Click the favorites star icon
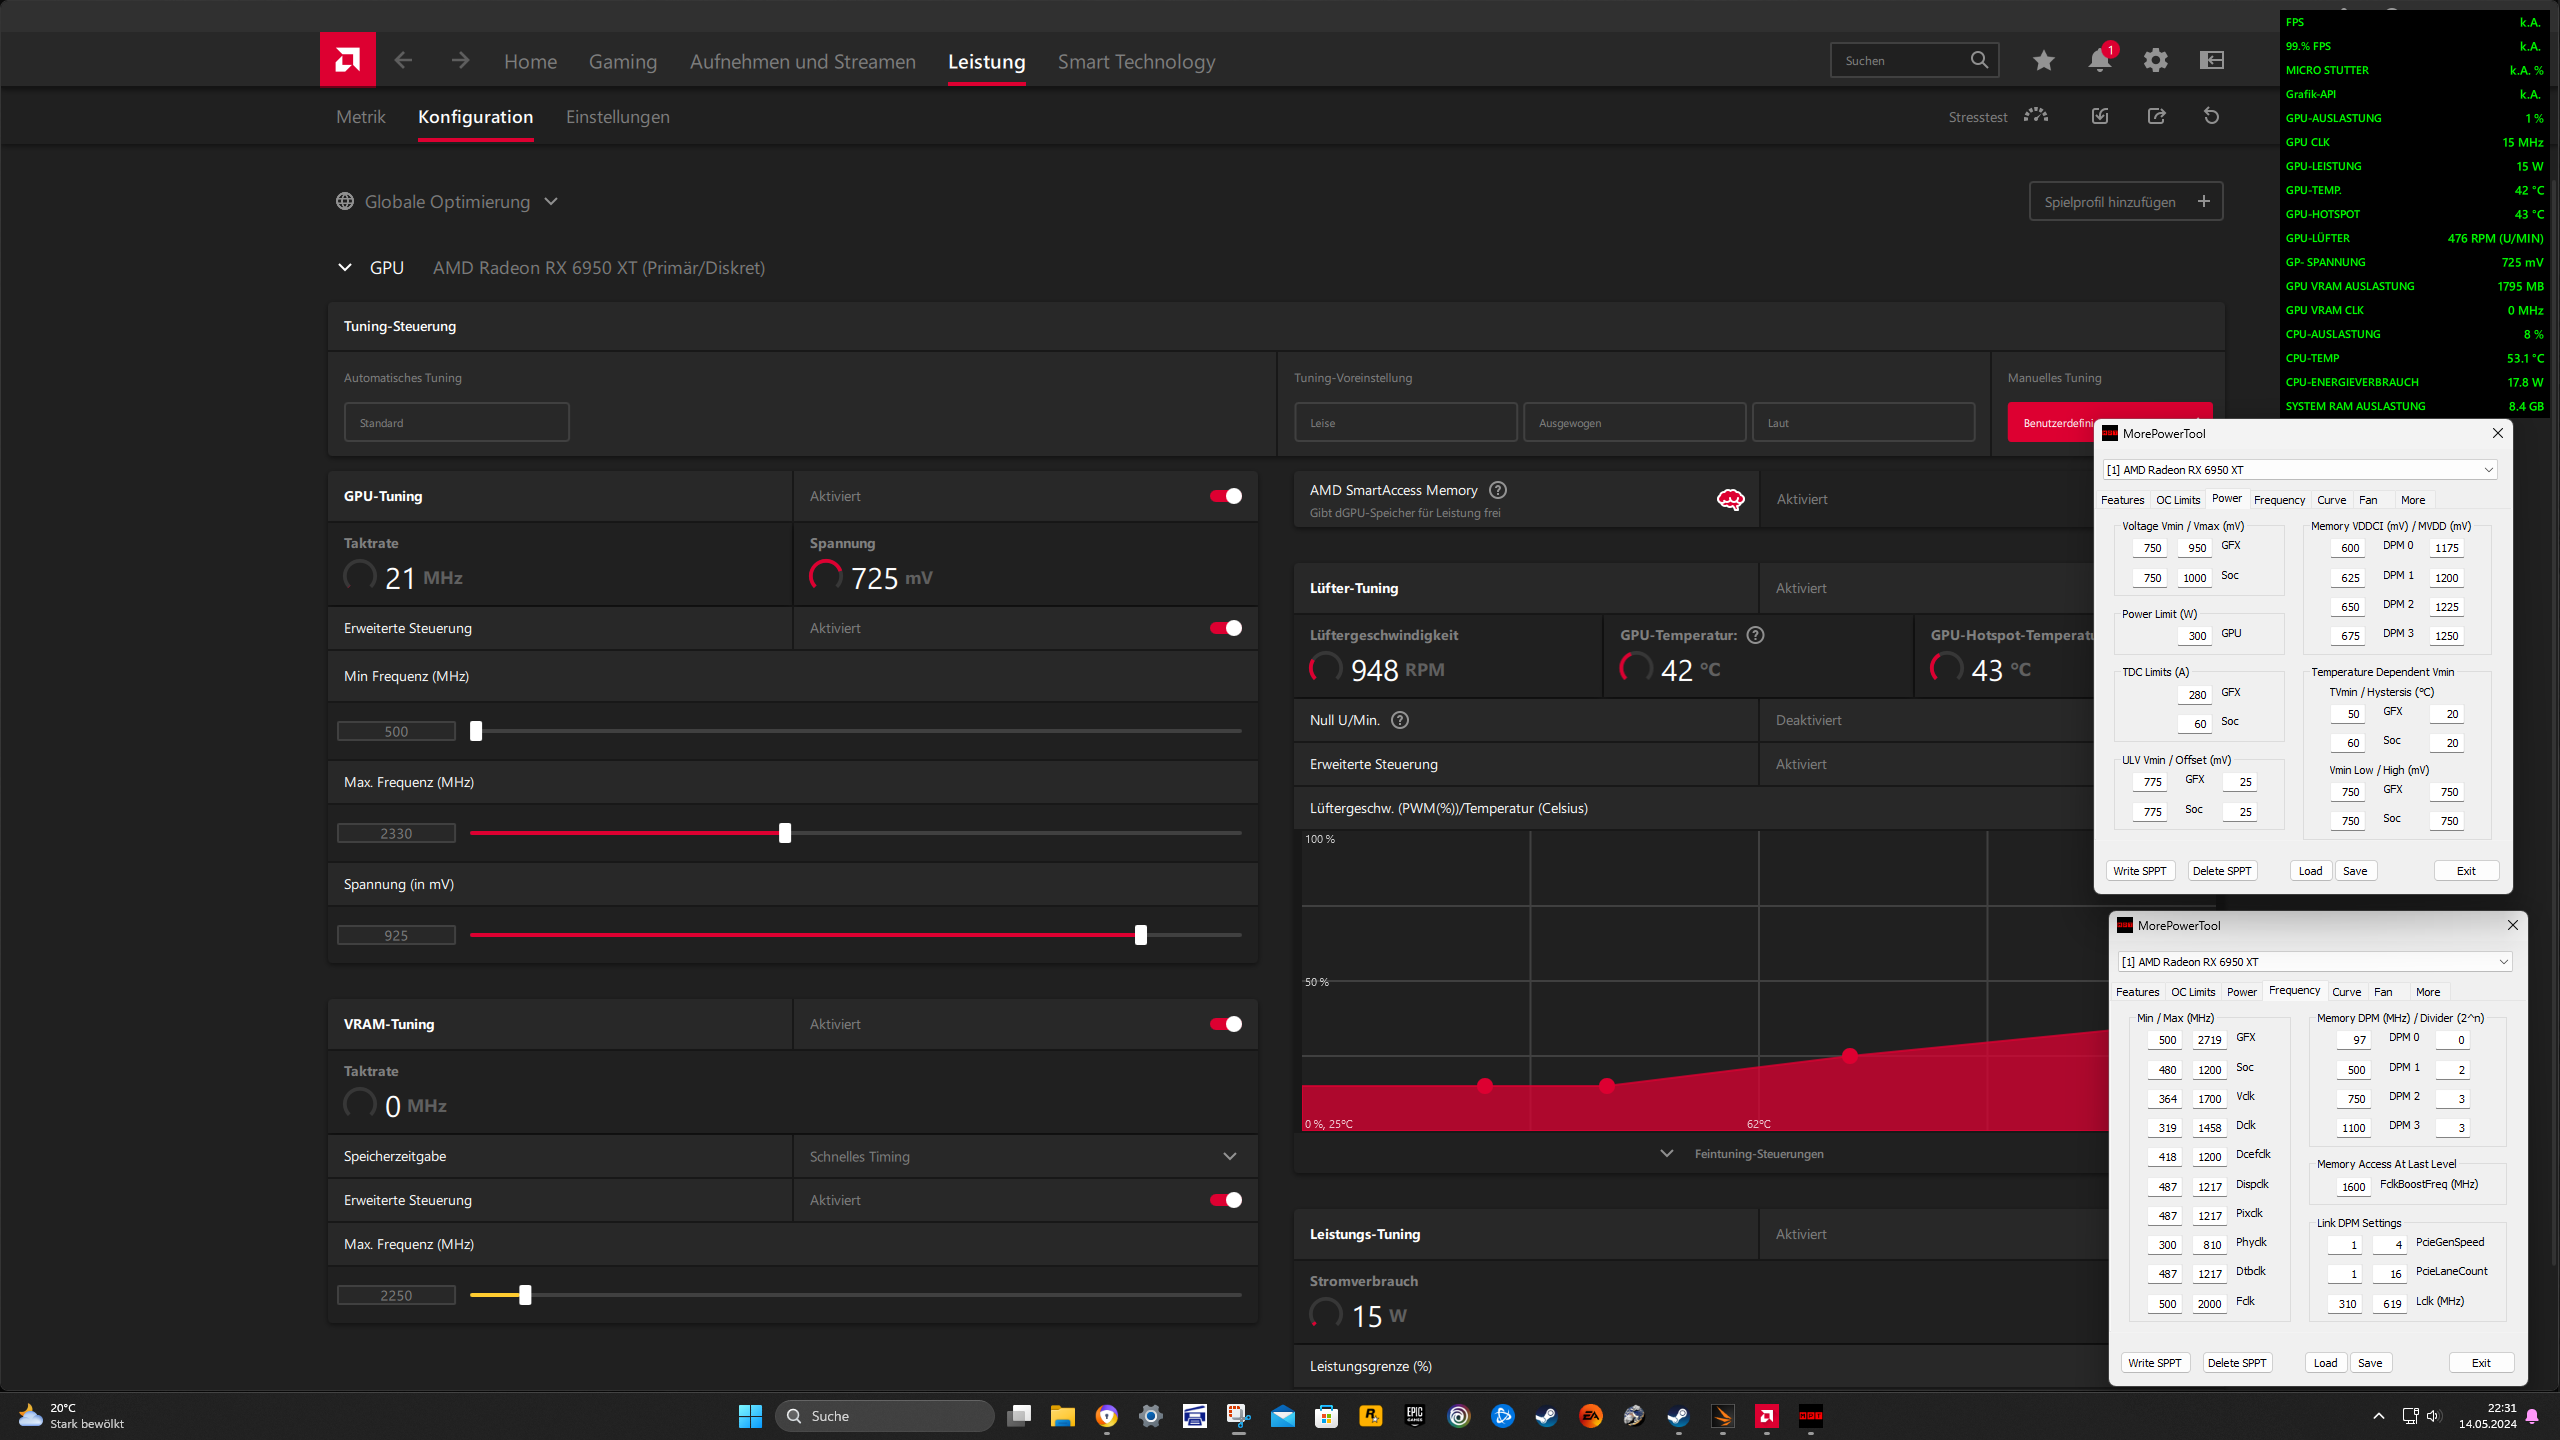 2043,61
